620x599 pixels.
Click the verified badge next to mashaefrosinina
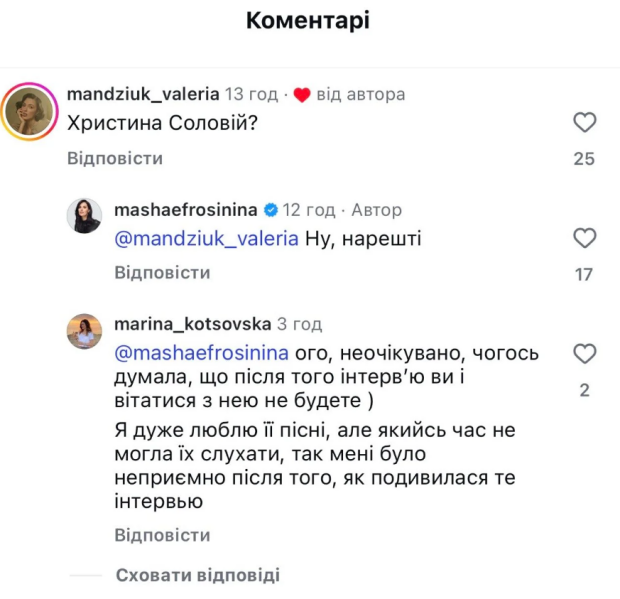tap(270, 211)
